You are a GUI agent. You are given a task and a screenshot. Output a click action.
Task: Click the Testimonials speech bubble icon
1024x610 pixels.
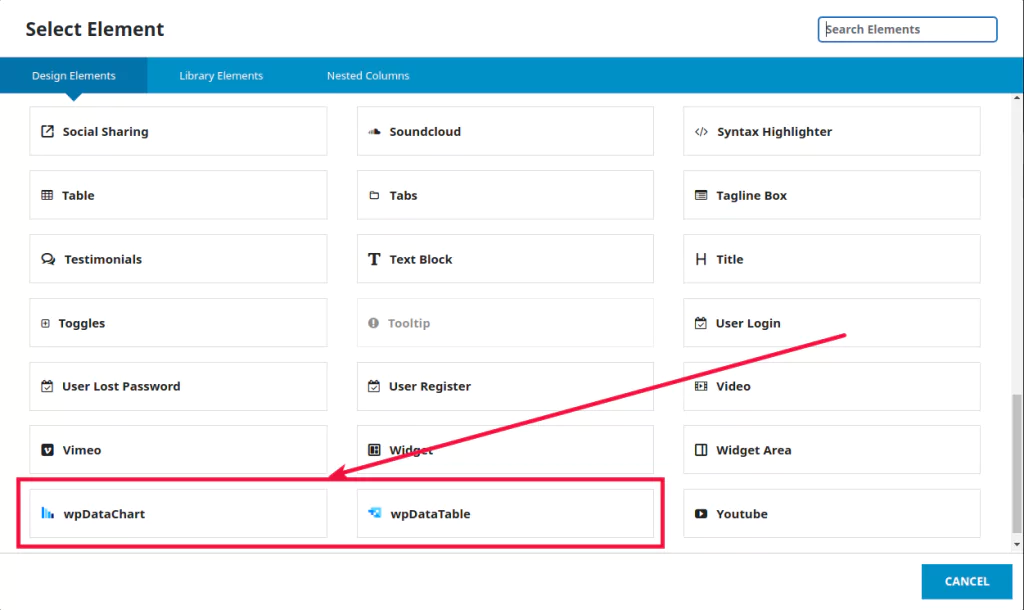click(x=47, y=259)
